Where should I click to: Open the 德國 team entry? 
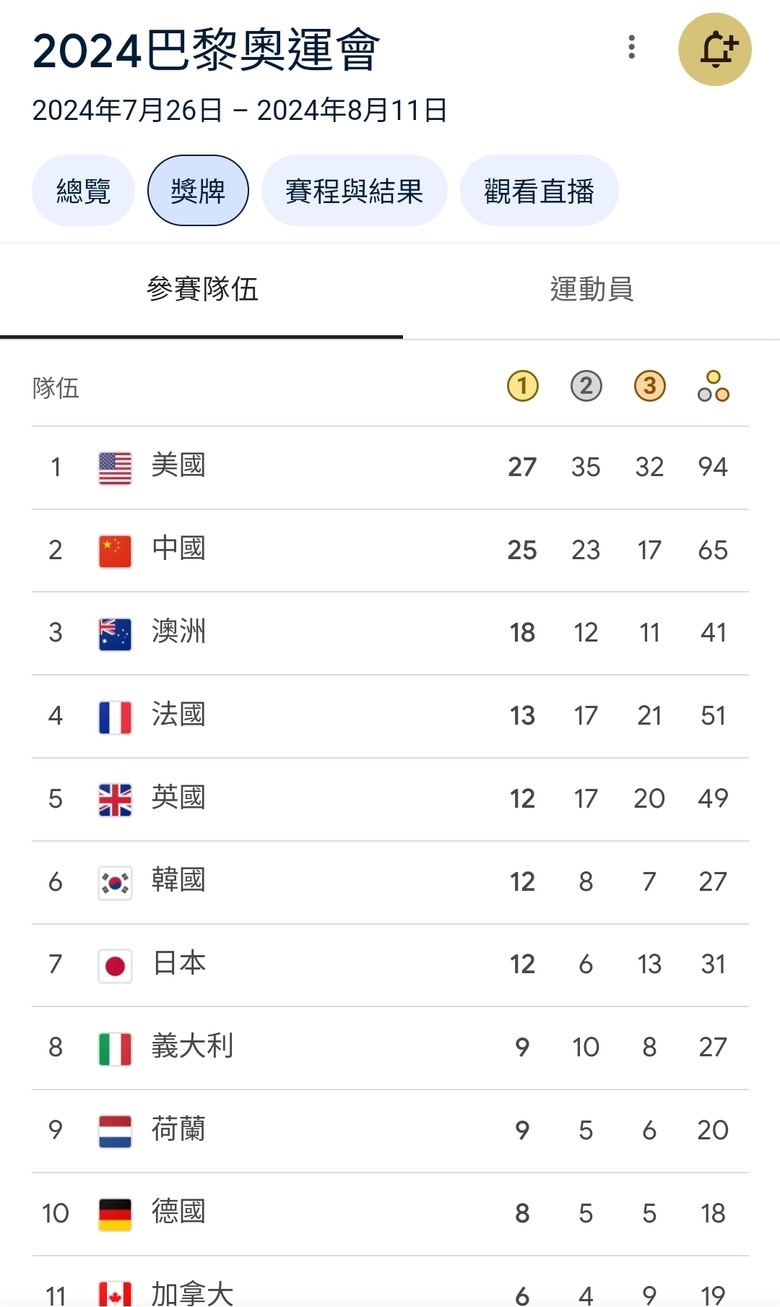390,1214
